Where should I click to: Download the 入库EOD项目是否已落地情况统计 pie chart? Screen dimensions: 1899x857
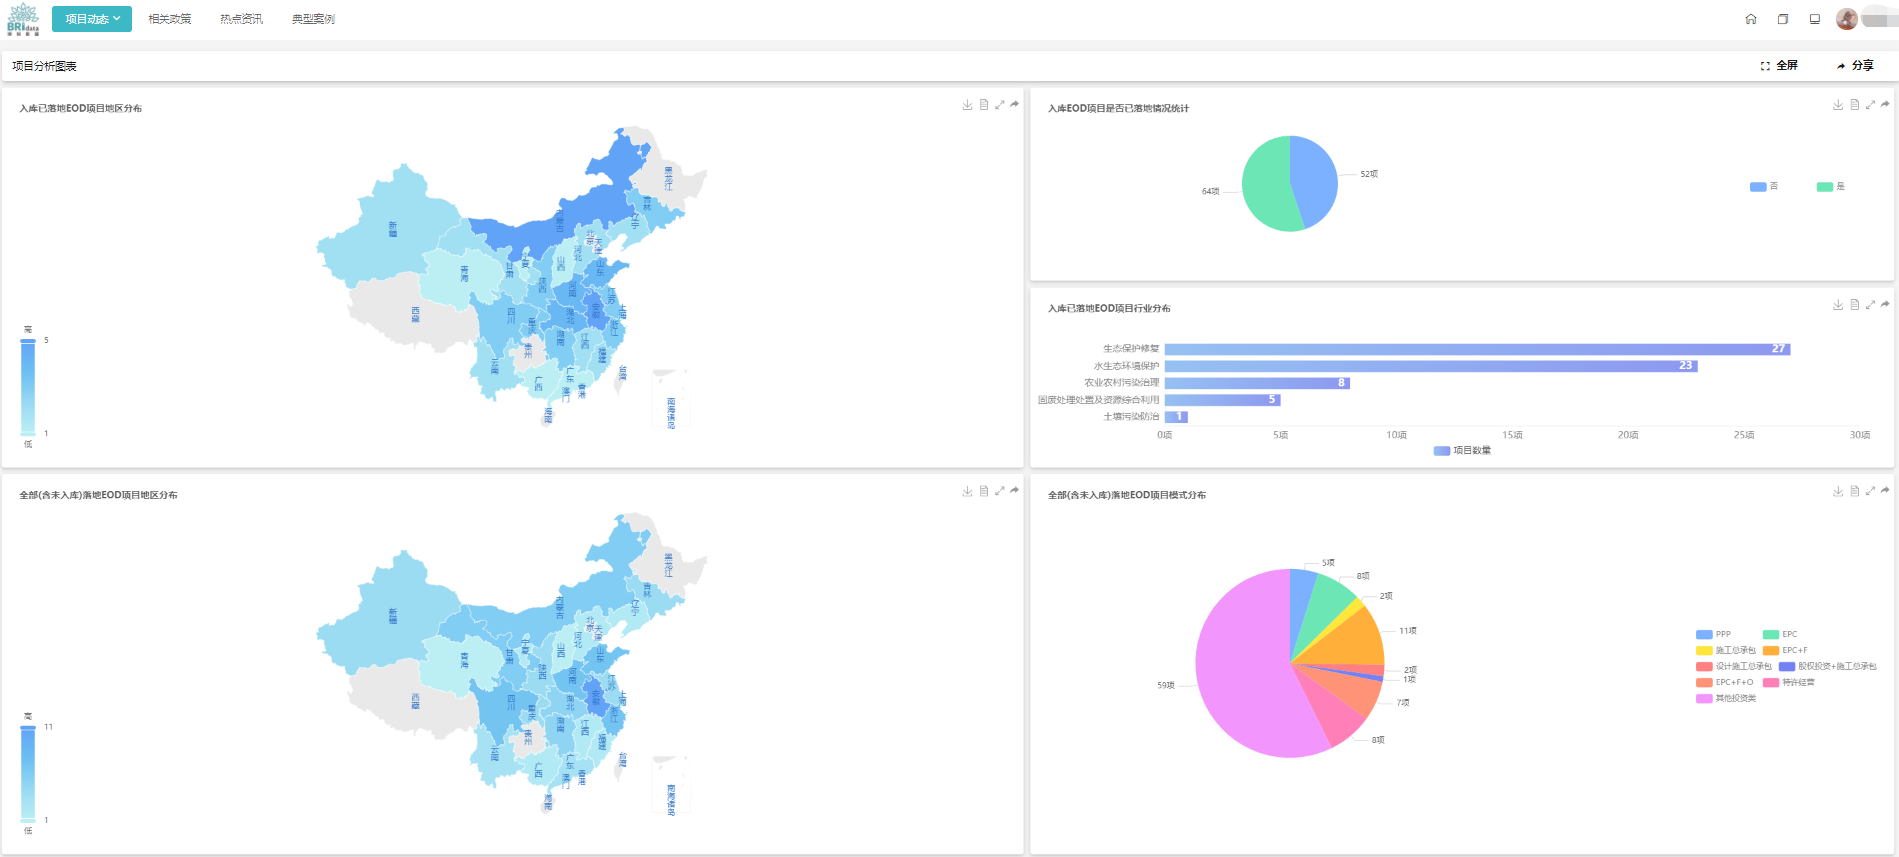pyautogui.click(x=1838, y=105)
